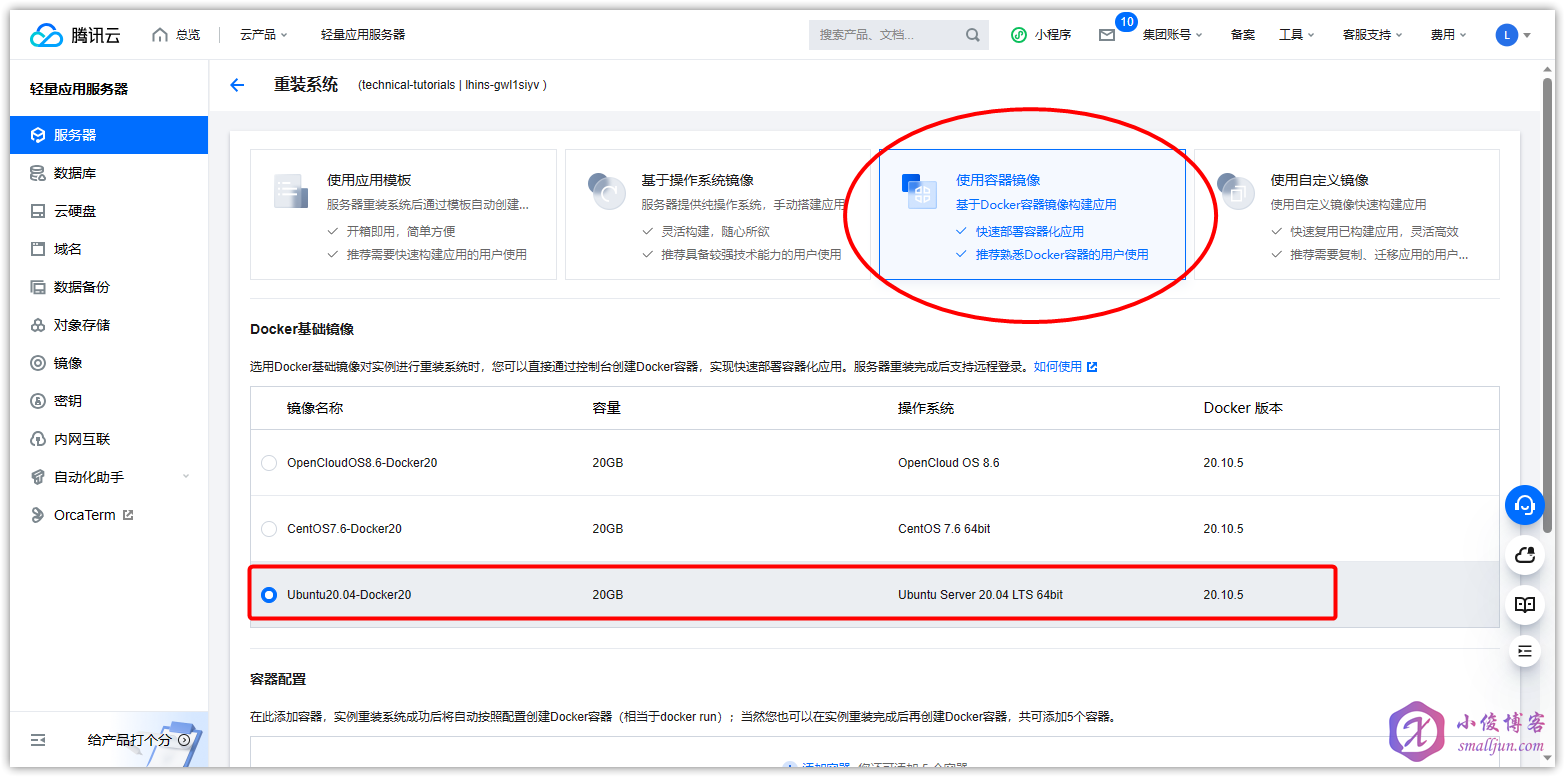Click the magnifier search icon
1565x777 pixels.
972,35
